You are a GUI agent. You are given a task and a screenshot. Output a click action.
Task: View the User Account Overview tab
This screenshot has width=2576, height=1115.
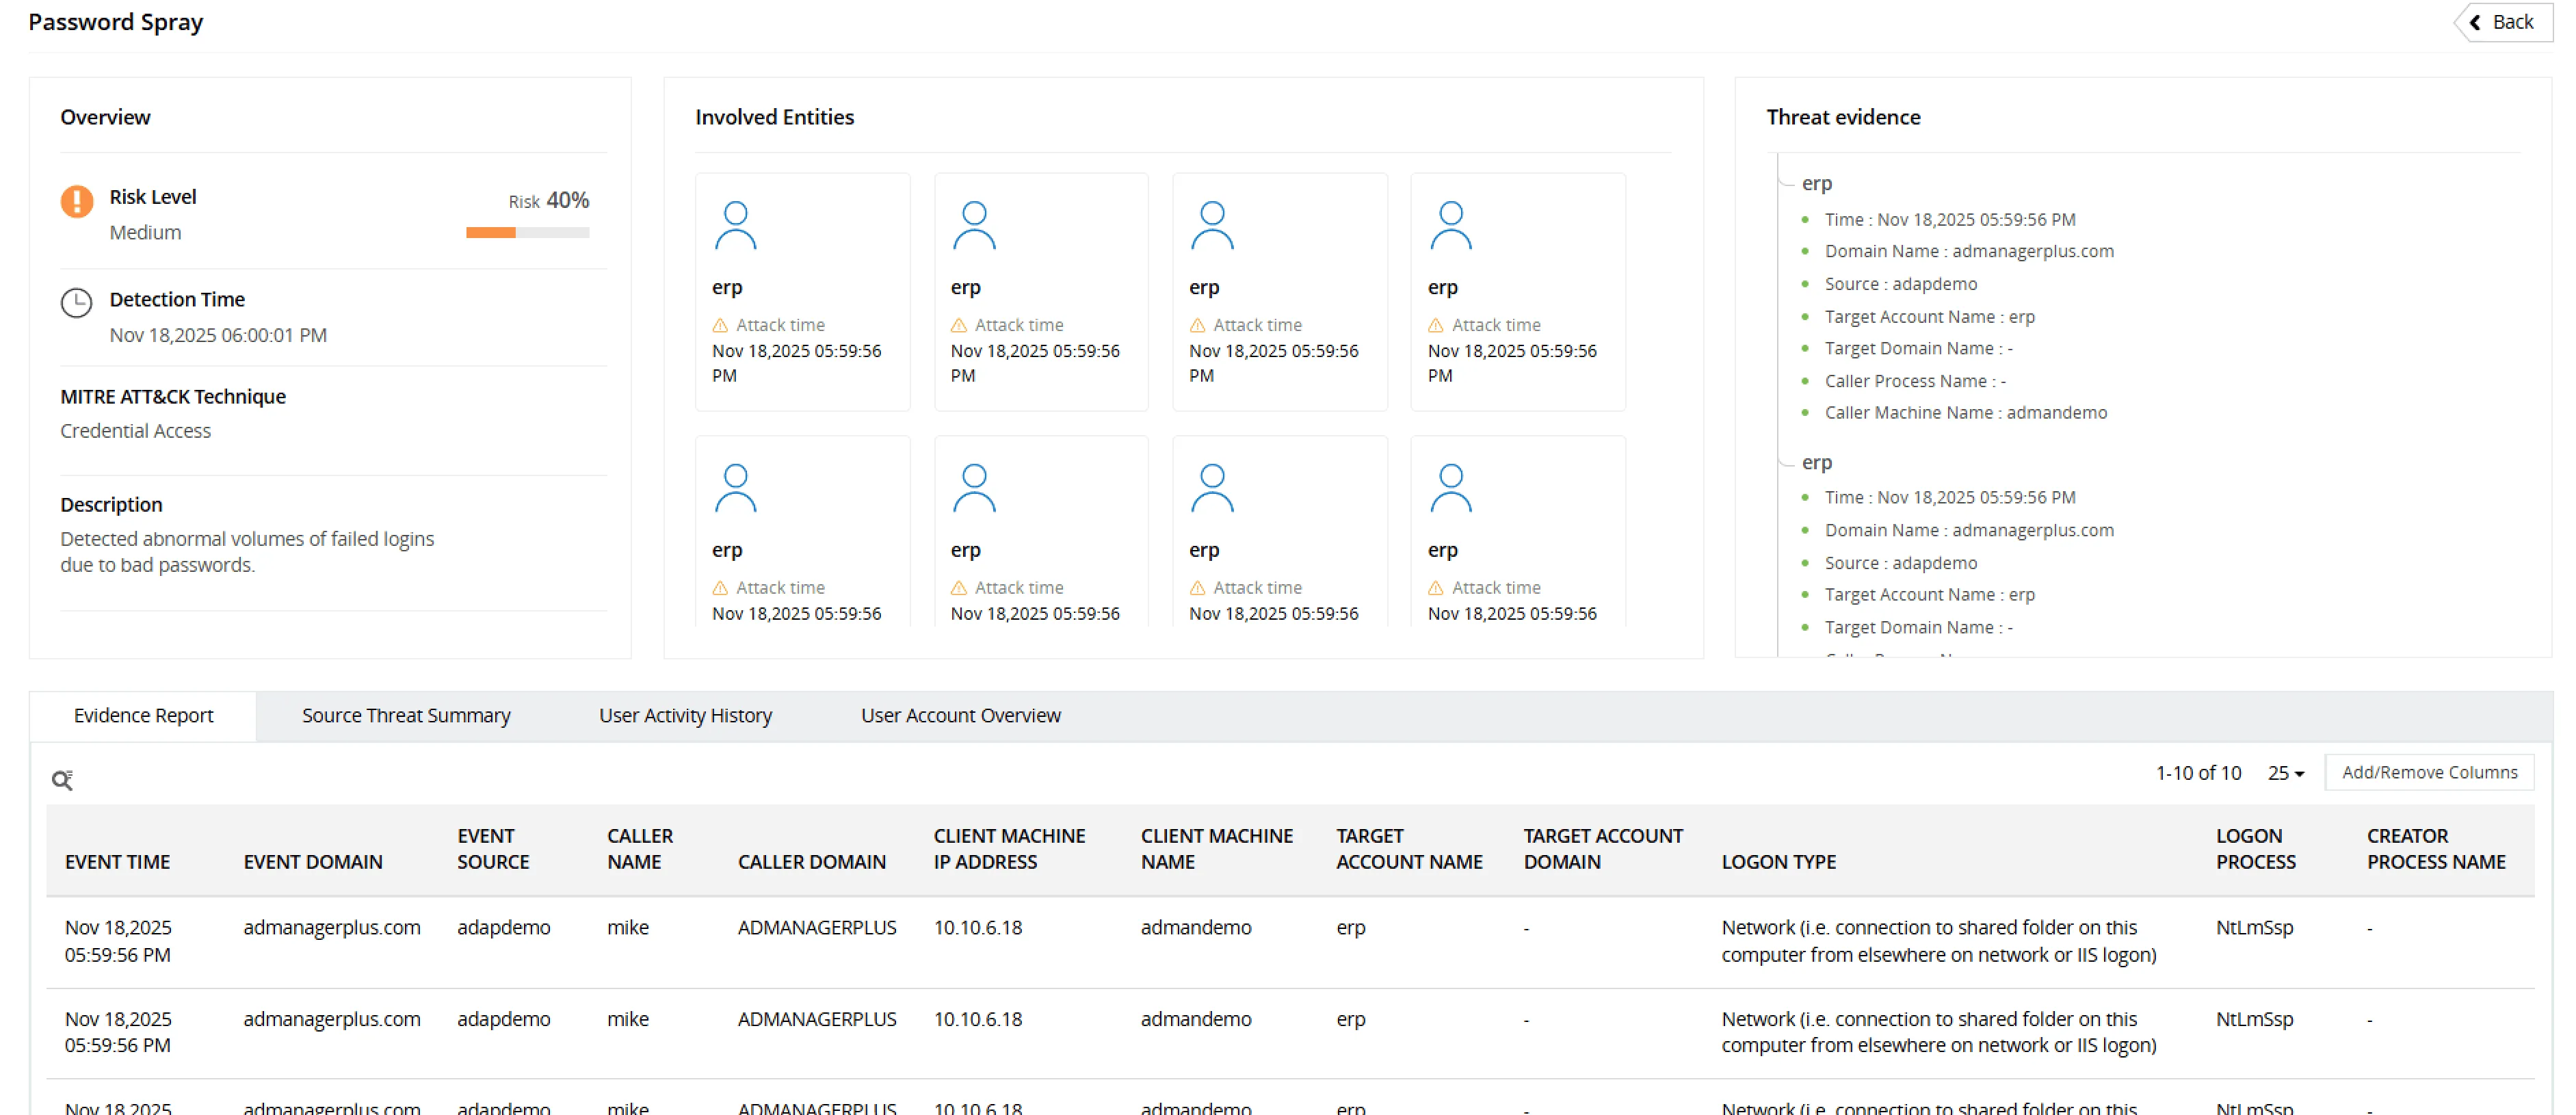961,715
